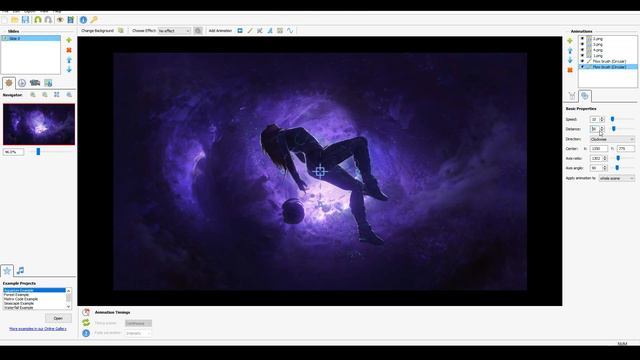Preview the animation with the eye icon
The width and height of the screenshot is (640, 360).
coord(60,20)
